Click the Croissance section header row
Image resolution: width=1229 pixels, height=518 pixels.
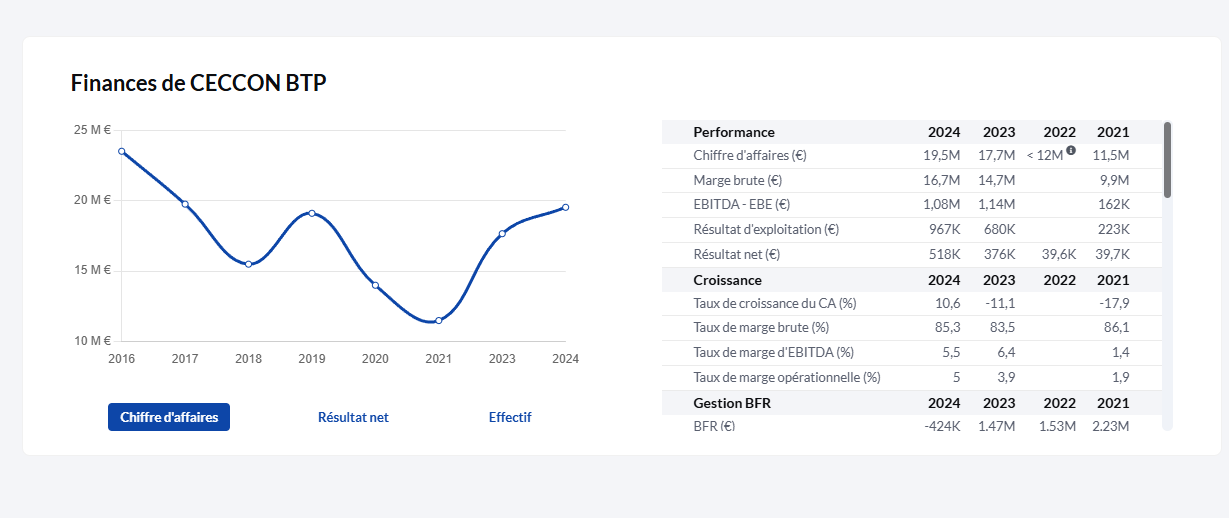727,280
